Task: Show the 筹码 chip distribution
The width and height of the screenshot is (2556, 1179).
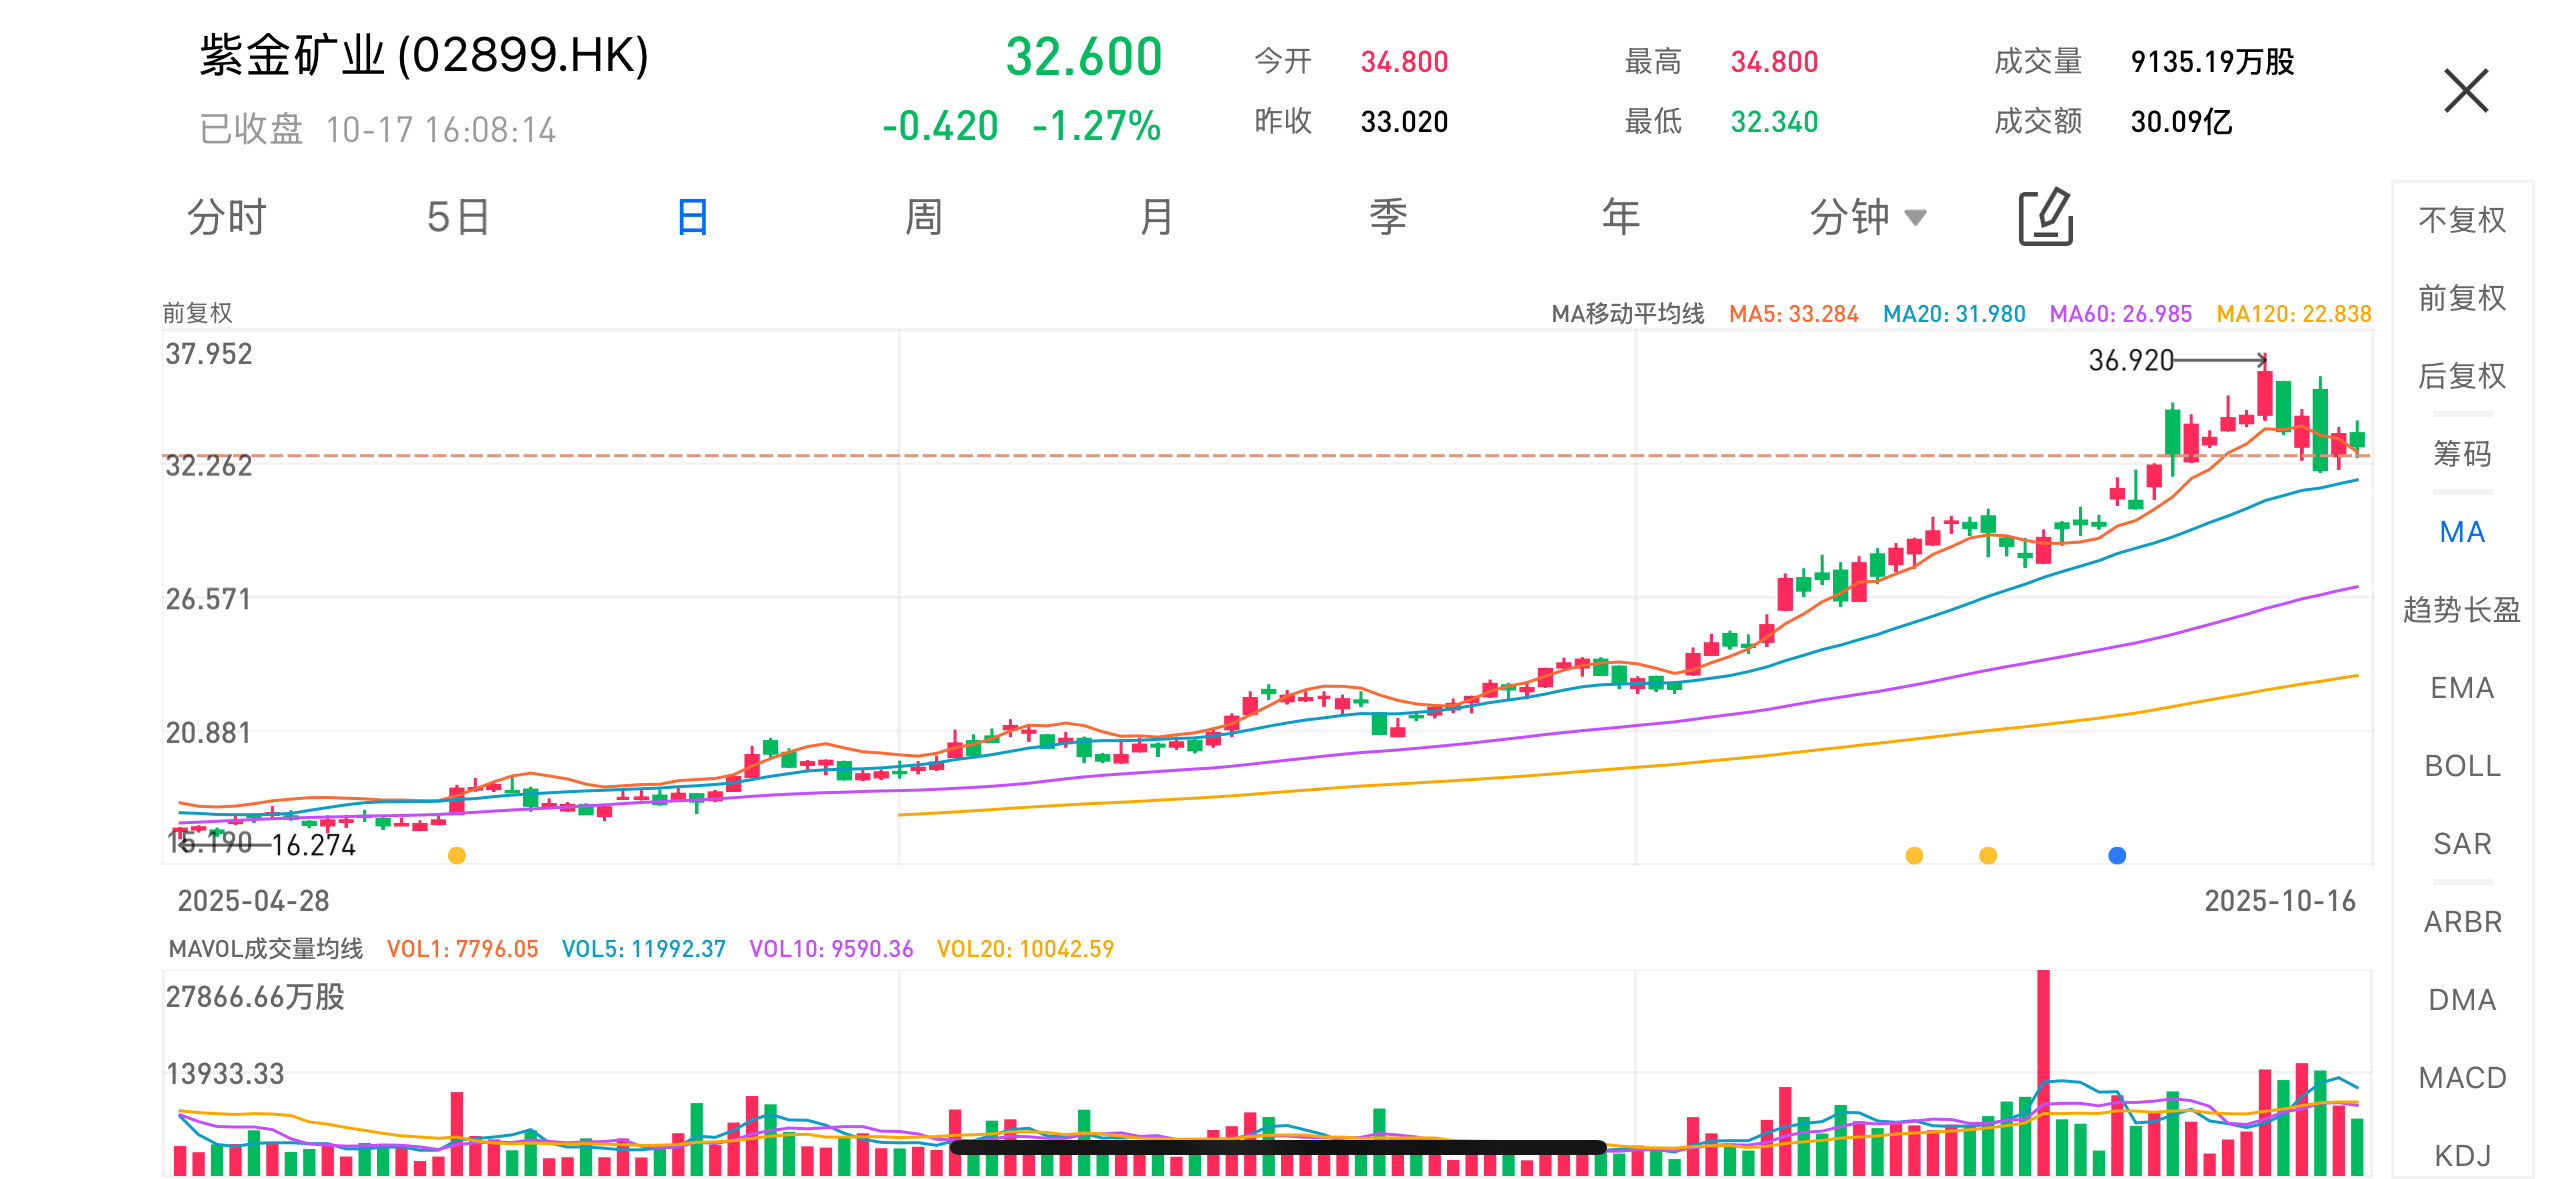Action: [2461, 454]
